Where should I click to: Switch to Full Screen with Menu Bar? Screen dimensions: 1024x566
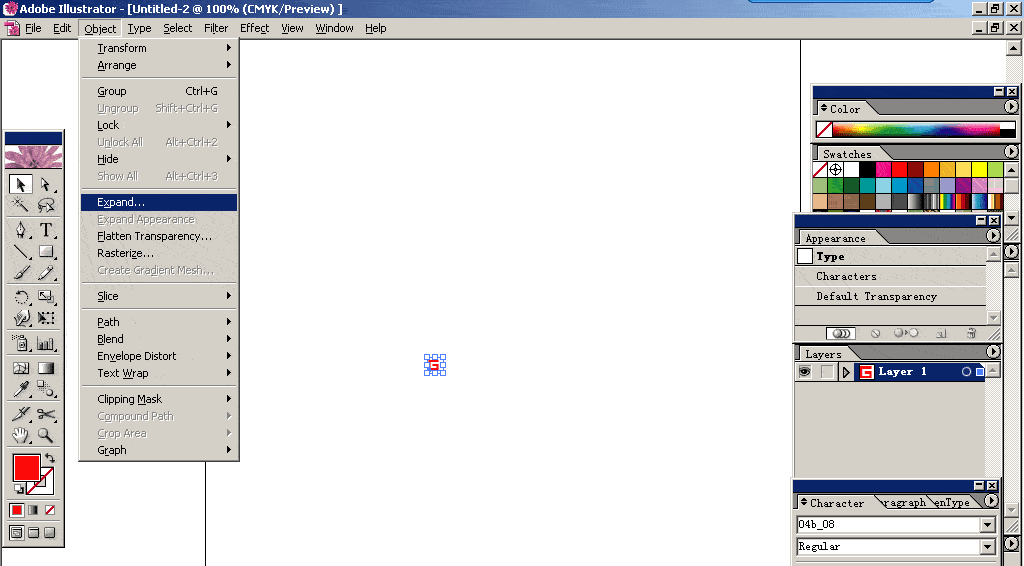[x=33, y=533]
